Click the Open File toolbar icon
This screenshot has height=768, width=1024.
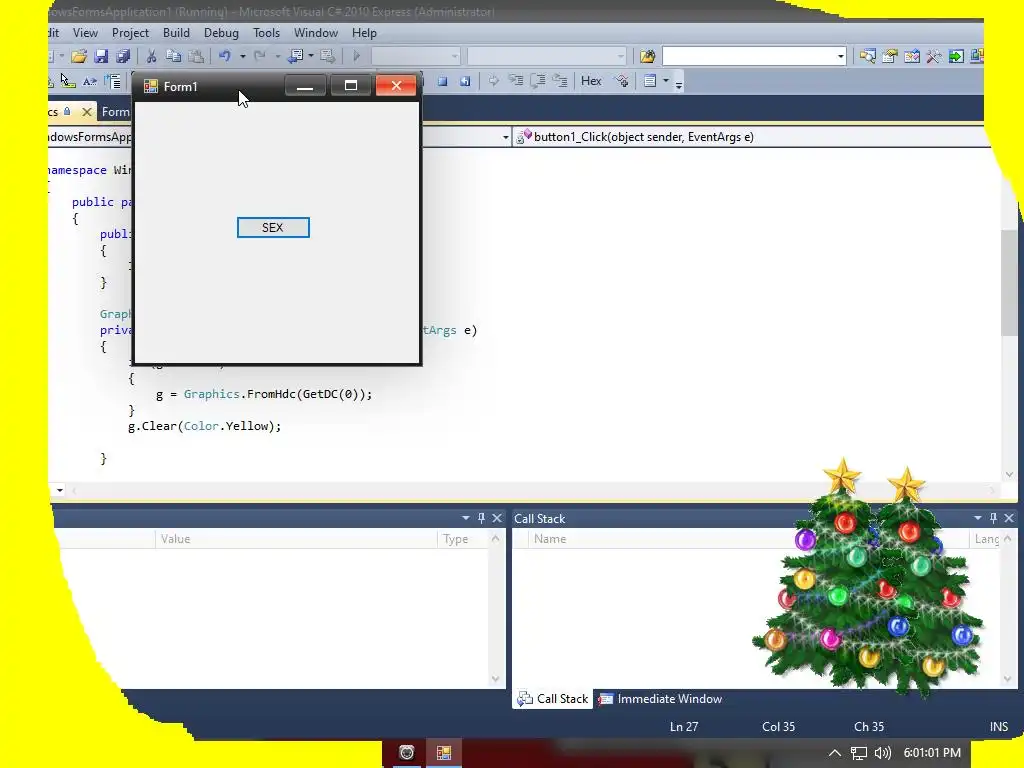pos(79,56)
